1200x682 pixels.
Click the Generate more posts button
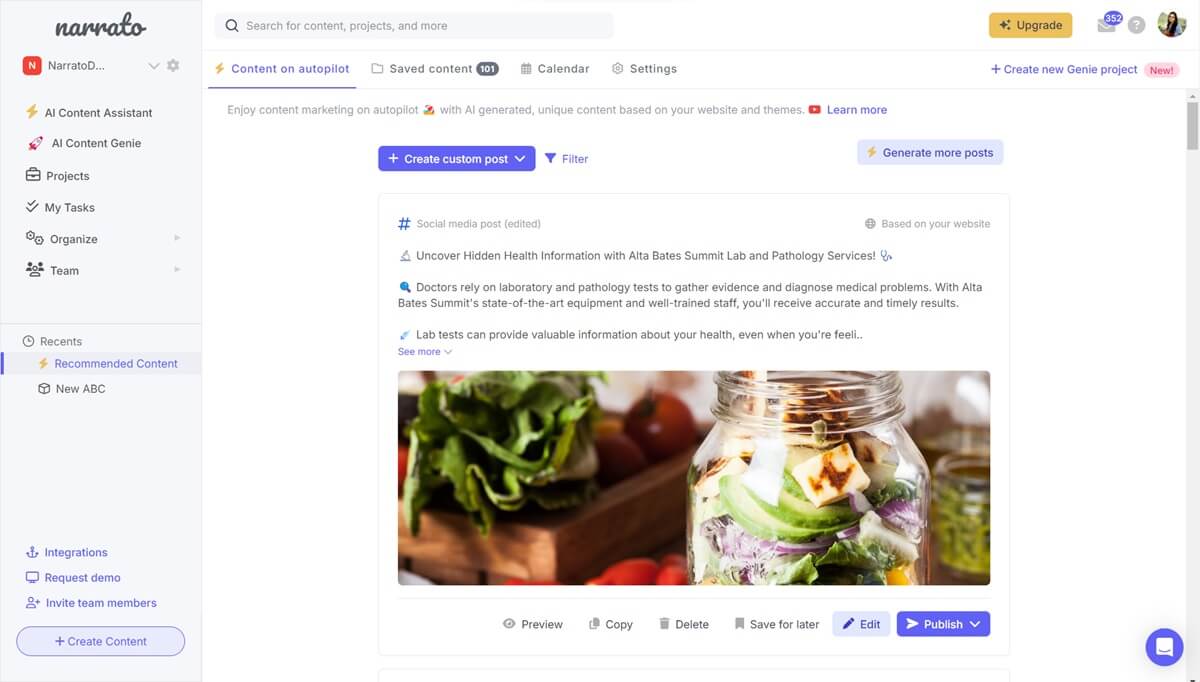(930, 152)
